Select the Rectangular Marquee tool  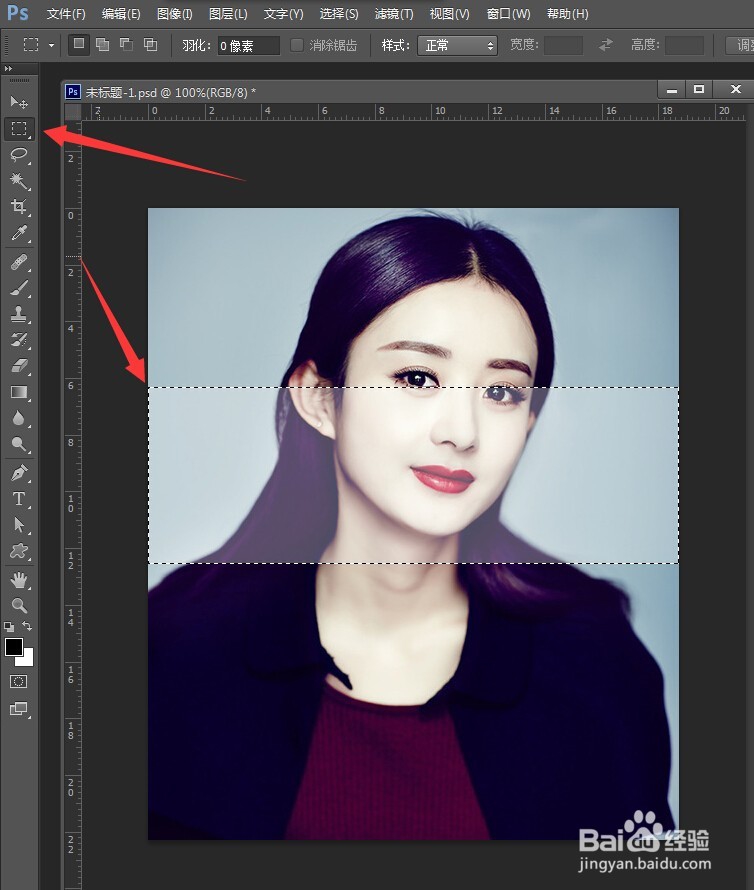click(x=19, y=128)
